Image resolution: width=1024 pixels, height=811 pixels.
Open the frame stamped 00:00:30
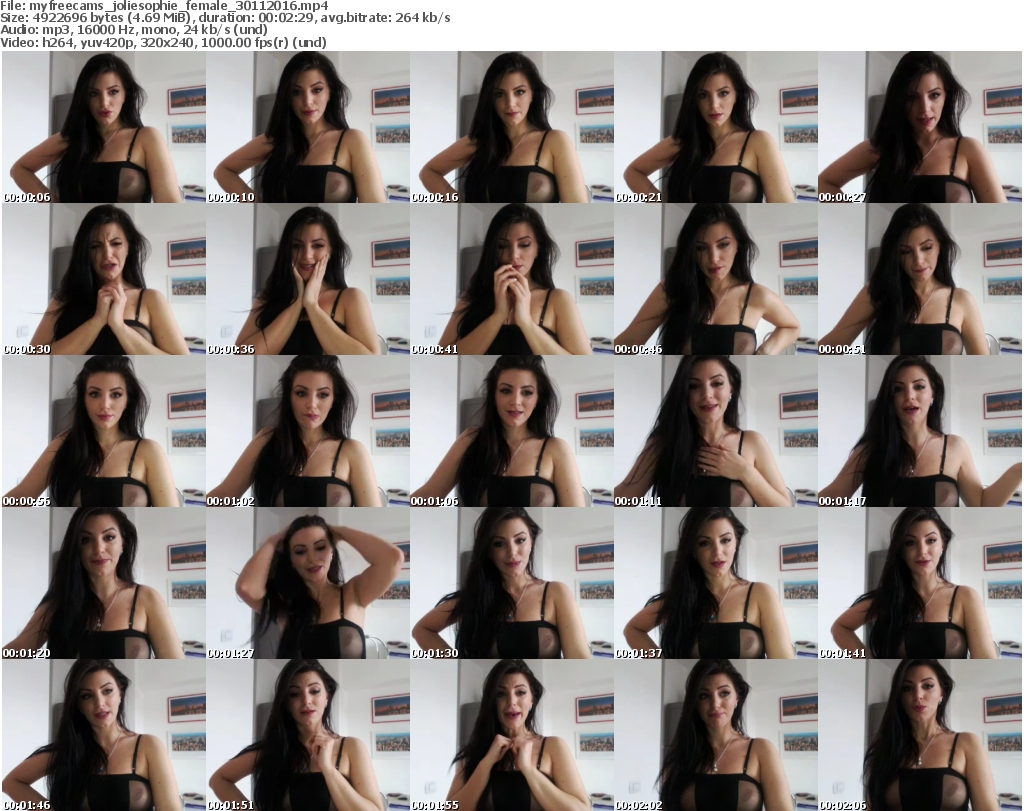tap(104, 279)
